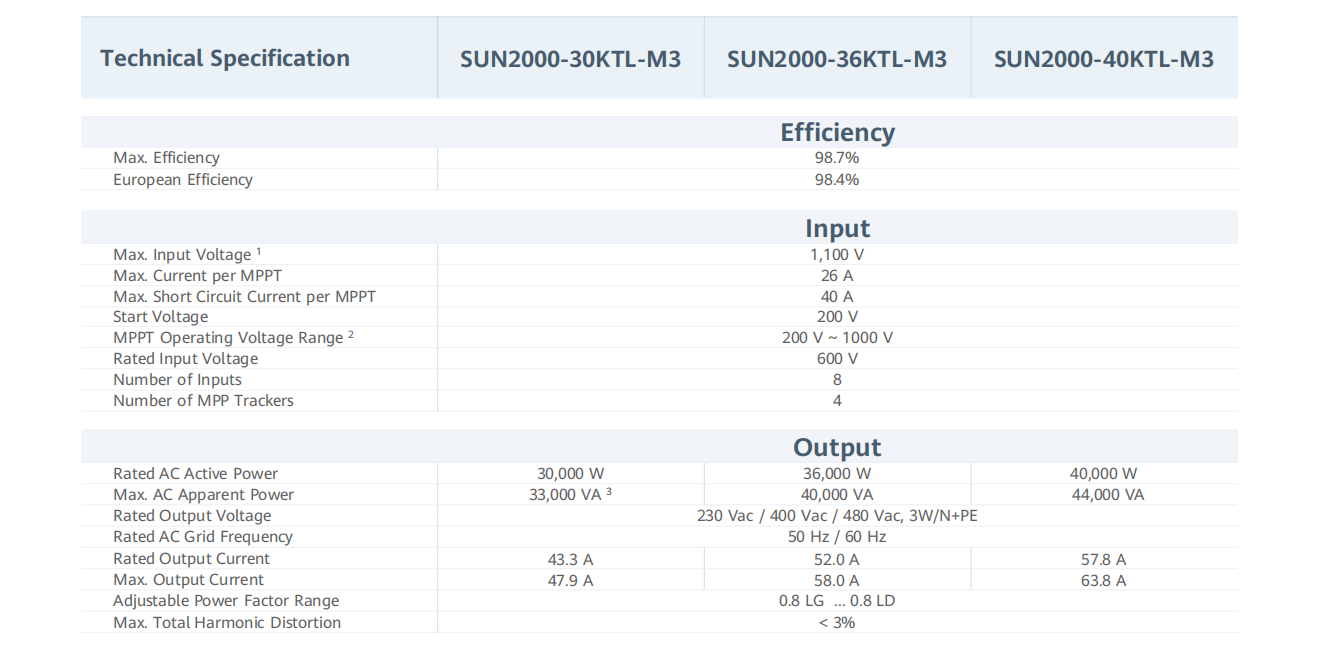The width and height of the screenshot is (1326, 648).
Task: Select the 'Max. Efficiency' row label
Action: [x=166, y=158]
